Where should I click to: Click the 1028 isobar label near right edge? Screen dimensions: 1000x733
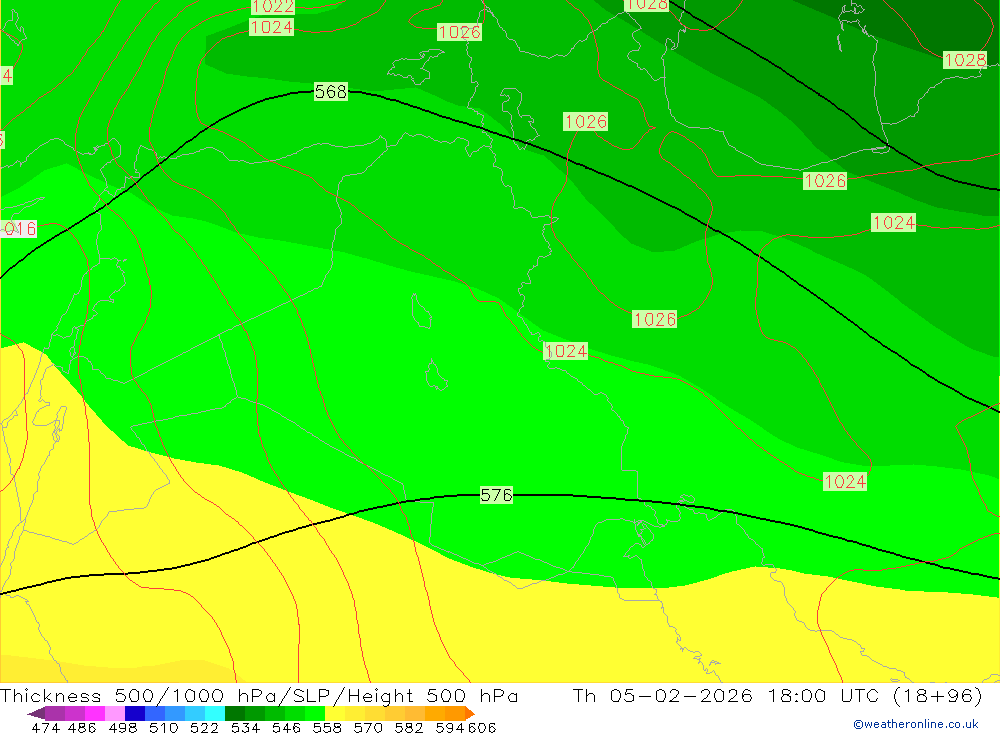(x=965, y=60)
